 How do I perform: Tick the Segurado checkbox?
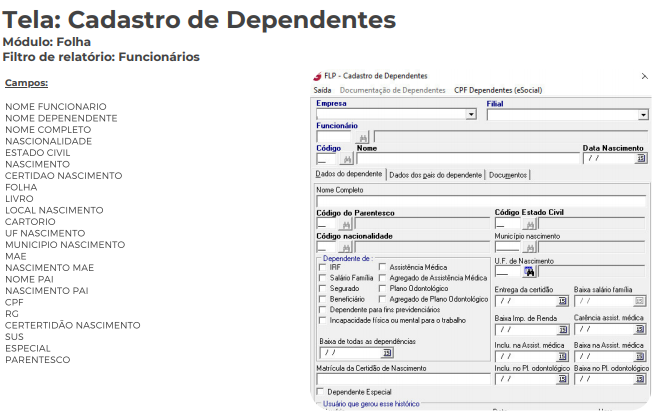(x=323, y=288)
